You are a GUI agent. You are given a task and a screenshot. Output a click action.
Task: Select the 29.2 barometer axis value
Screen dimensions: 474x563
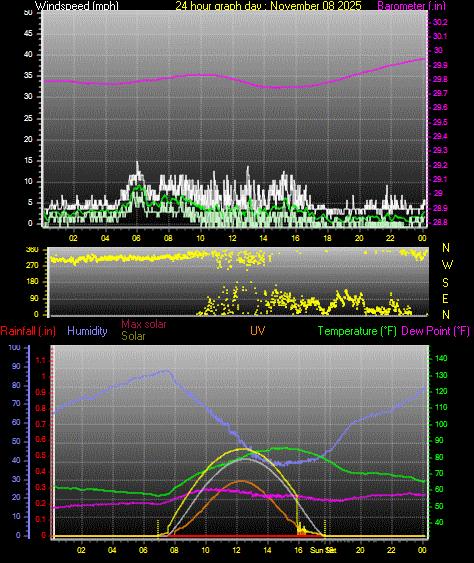pos(440,165)
